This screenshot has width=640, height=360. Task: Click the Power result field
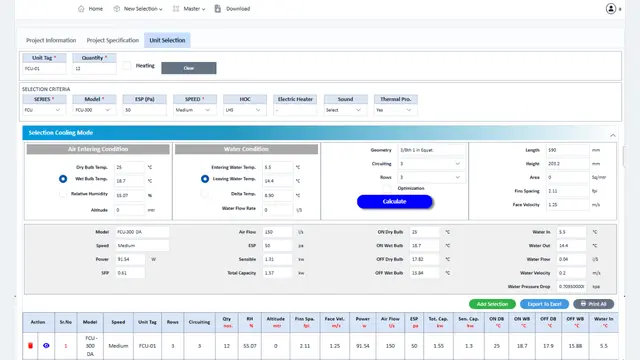(x=130, y=259)
